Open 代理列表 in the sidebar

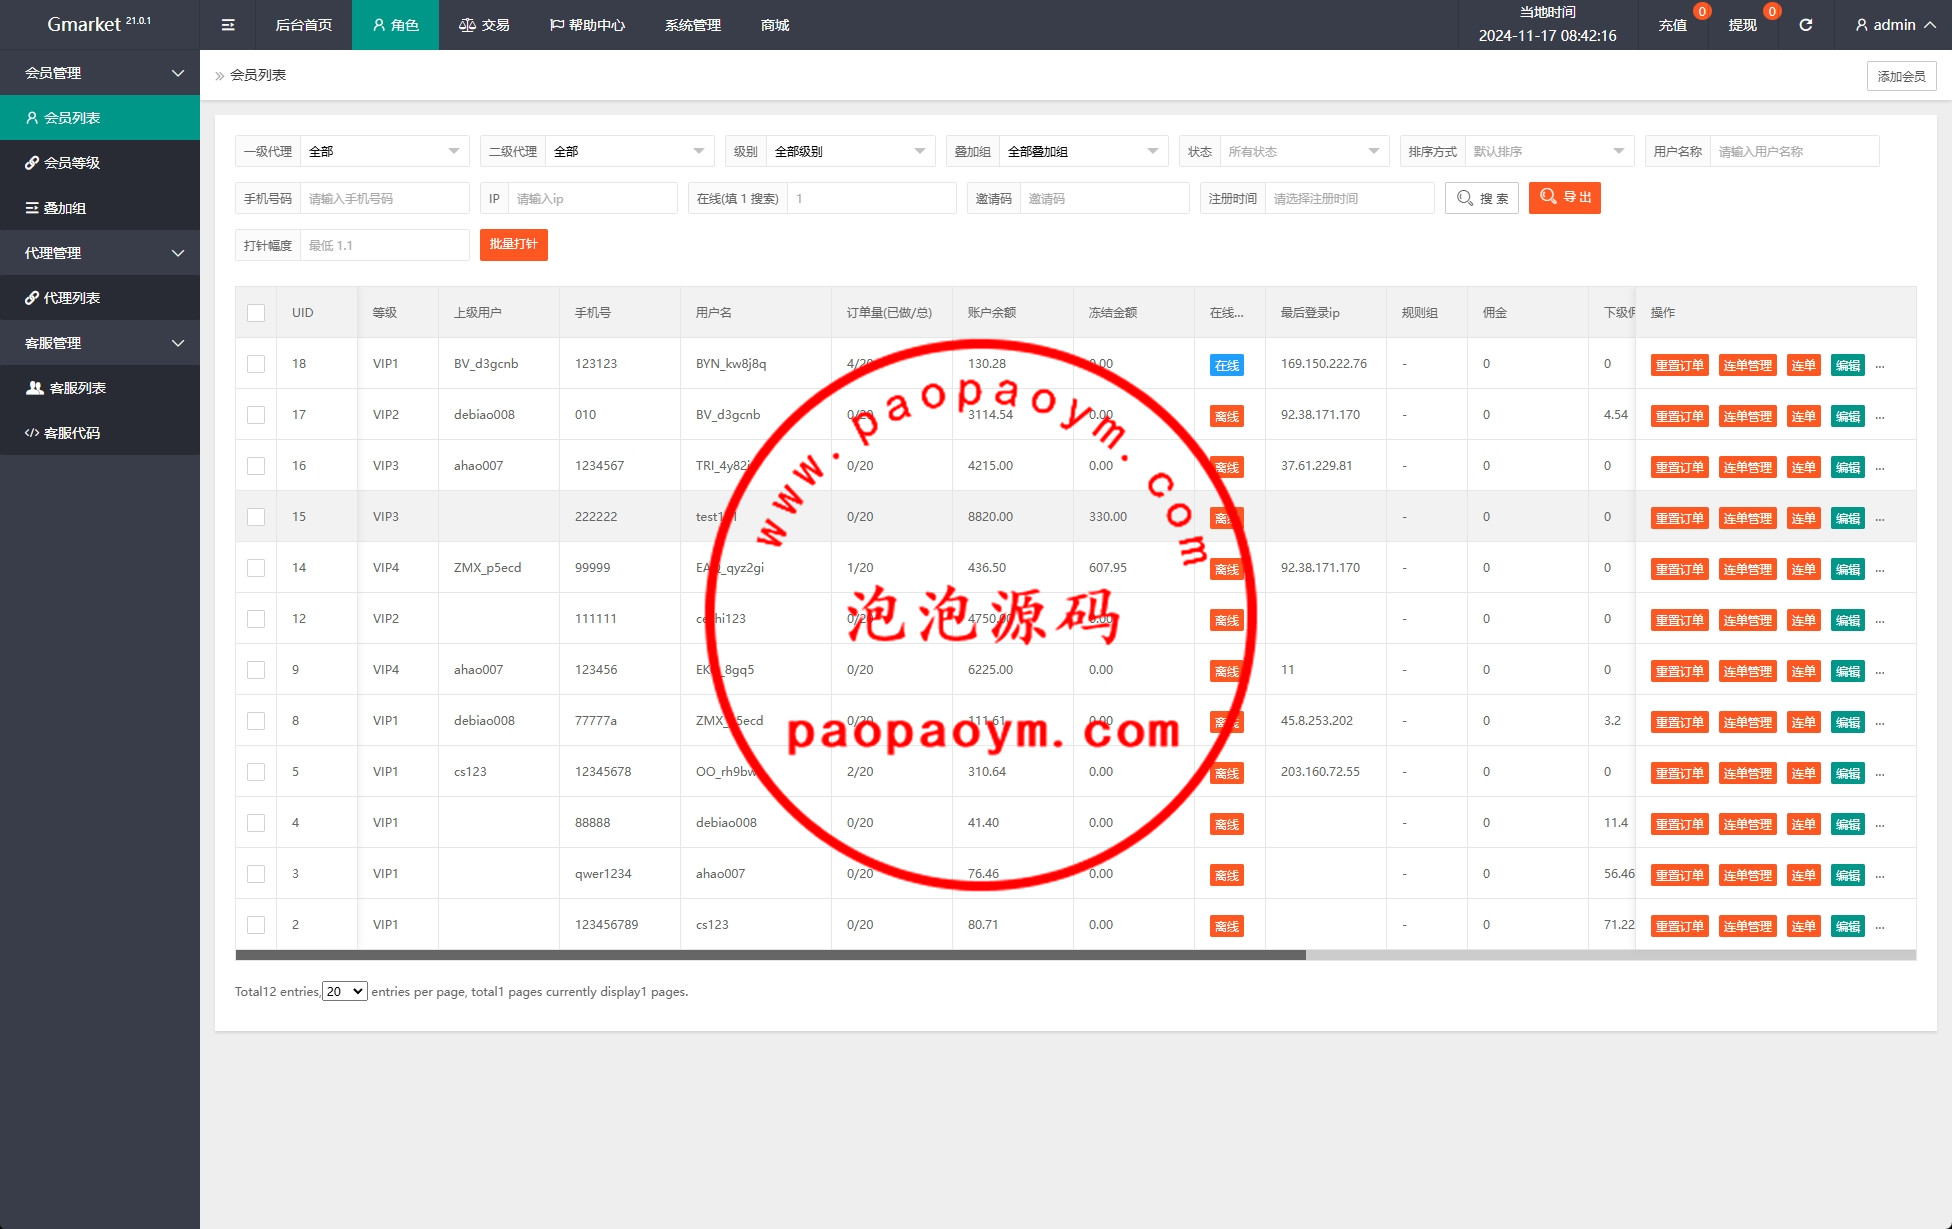click(100, 298)
